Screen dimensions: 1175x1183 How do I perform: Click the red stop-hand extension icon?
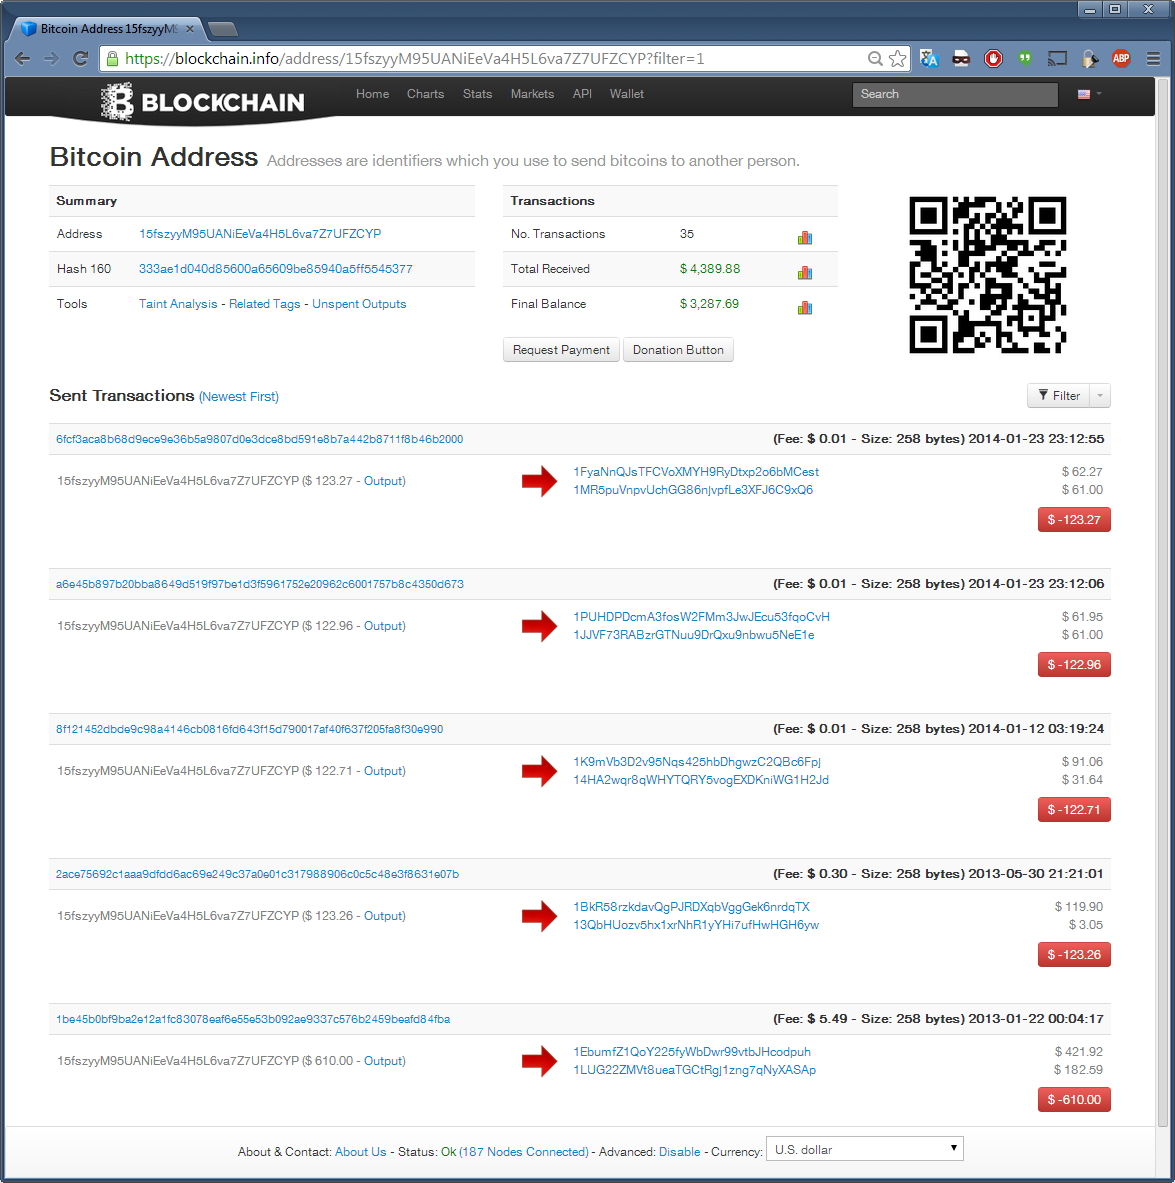(x=993, y=59)
